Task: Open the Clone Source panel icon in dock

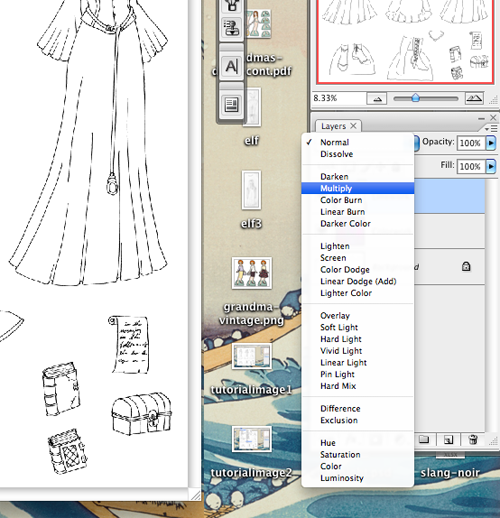Action: [x=232, y=28]
